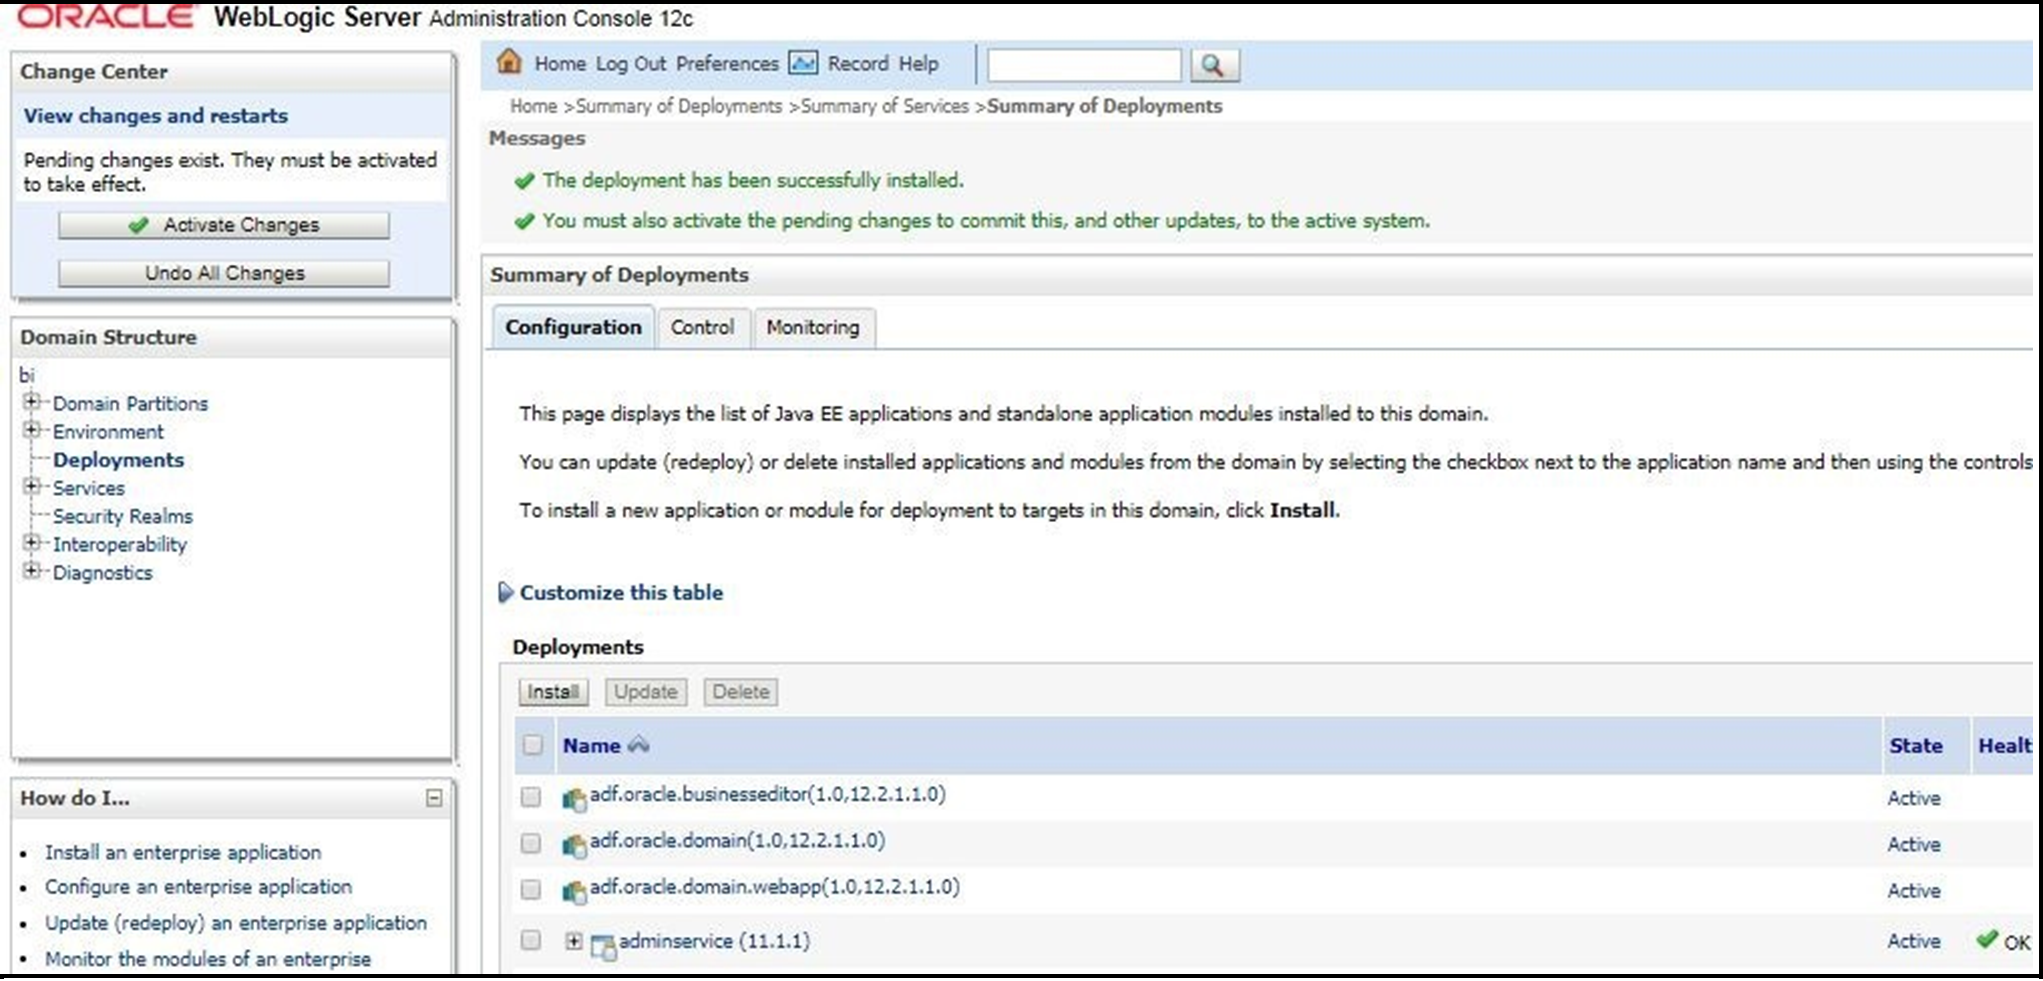Viewport: 2043px width, 981px height.
Task: Switch to the Configuration tab
Action: (573, 327)
